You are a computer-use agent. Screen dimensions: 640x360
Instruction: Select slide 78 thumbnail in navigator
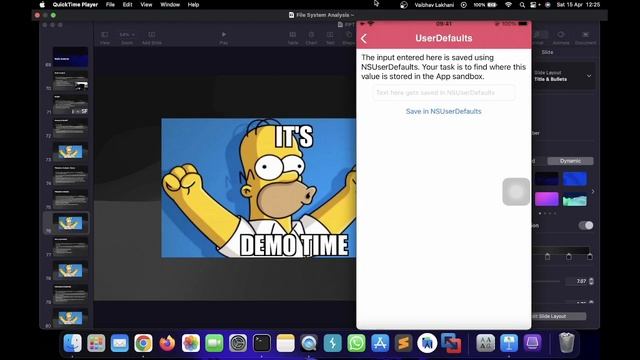click(x=70, y=271)
